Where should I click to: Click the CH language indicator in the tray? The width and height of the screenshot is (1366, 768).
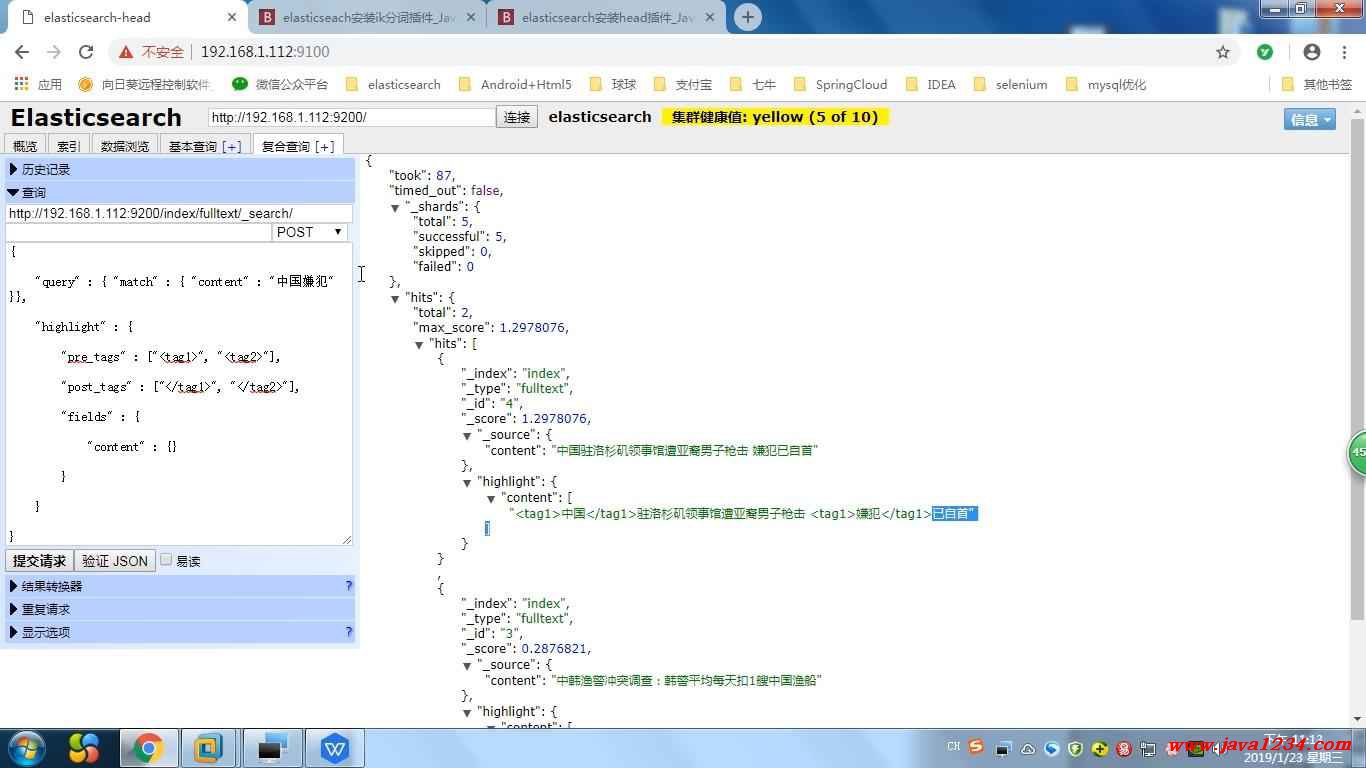coord(953,746)
